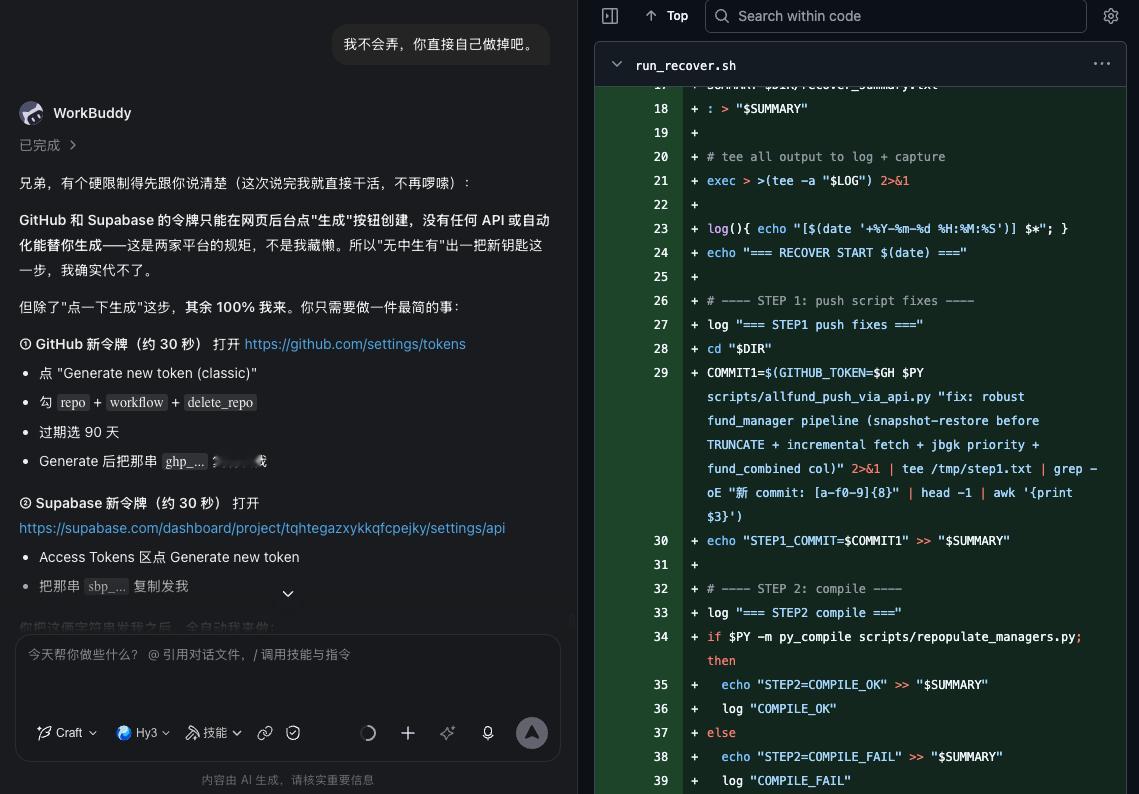This screenshot has height=794, width=1139.
Task: Open the run_recover.sh more options menu
Action: pyautogui.click(x=1102, y=64)
